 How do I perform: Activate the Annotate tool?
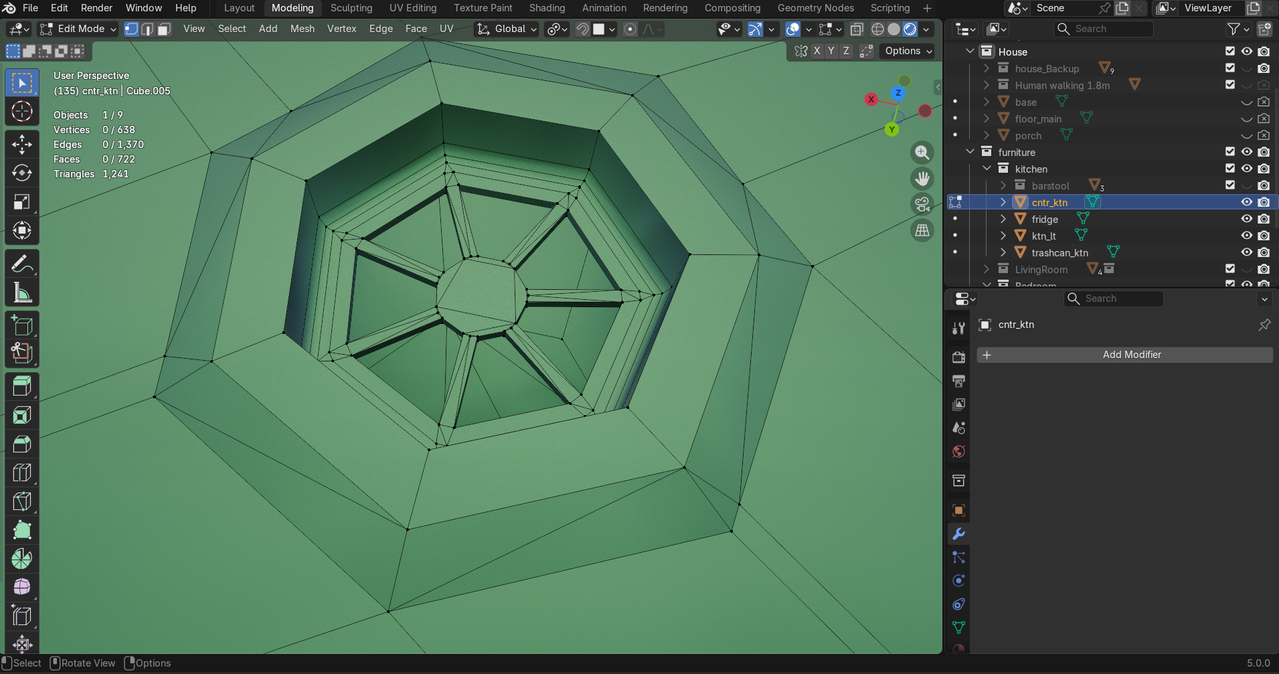[22, 264]
